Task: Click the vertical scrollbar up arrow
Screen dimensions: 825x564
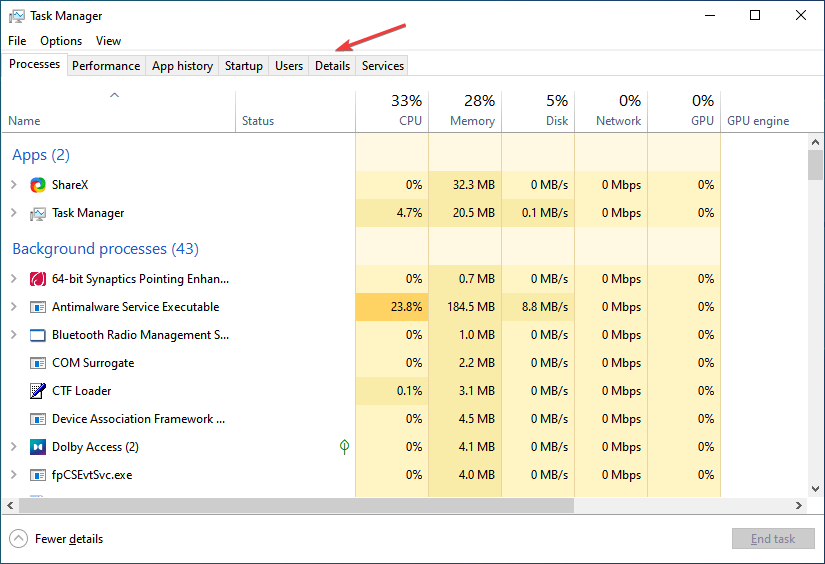Action: point(815,142)
